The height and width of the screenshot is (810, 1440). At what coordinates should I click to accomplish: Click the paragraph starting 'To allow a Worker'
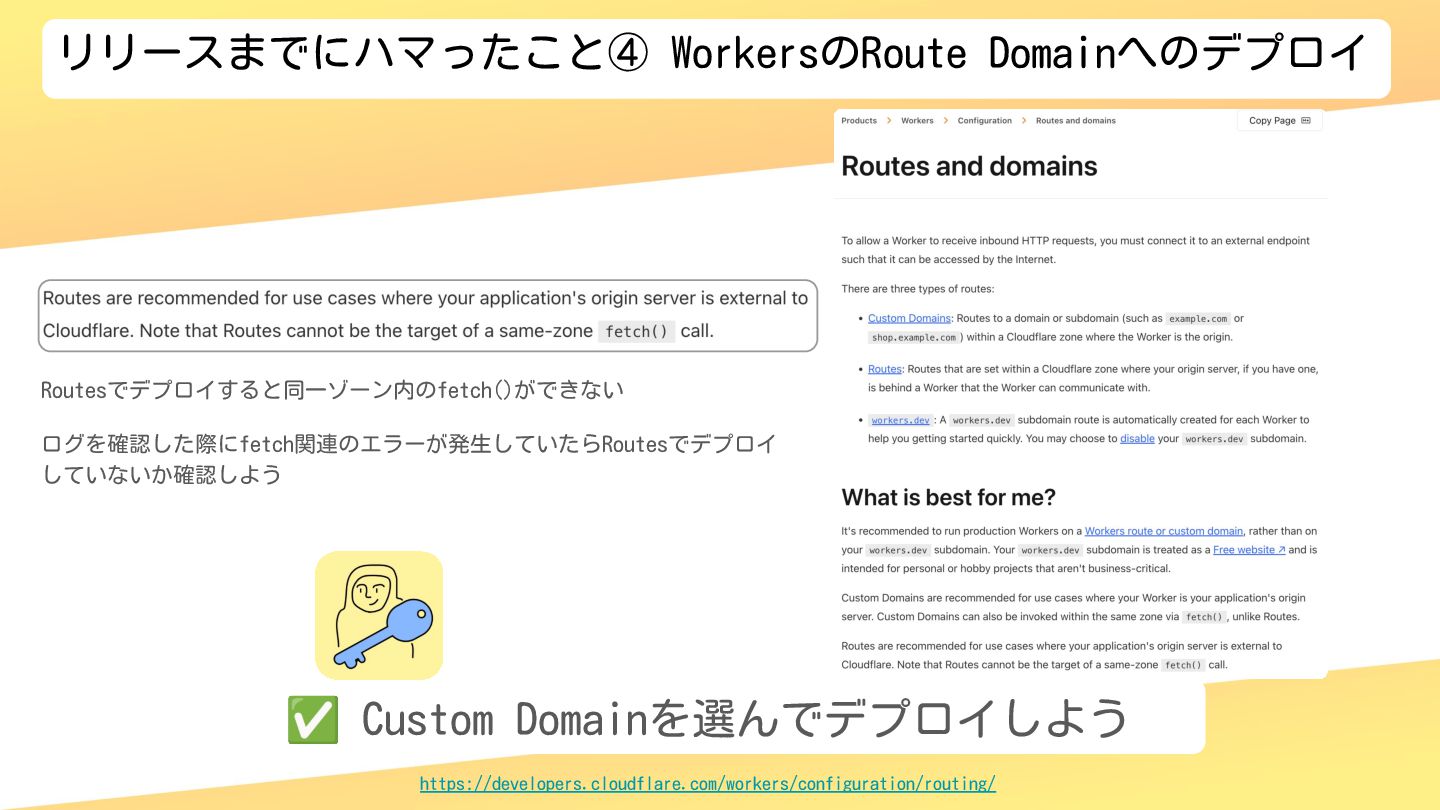1075,250
